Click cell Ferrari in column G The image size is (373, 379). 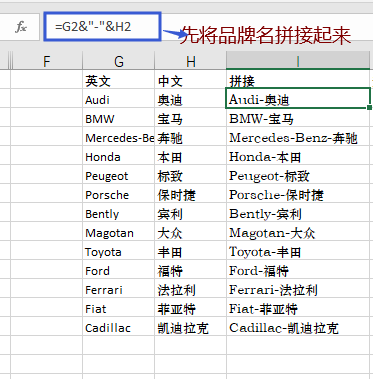119,289
